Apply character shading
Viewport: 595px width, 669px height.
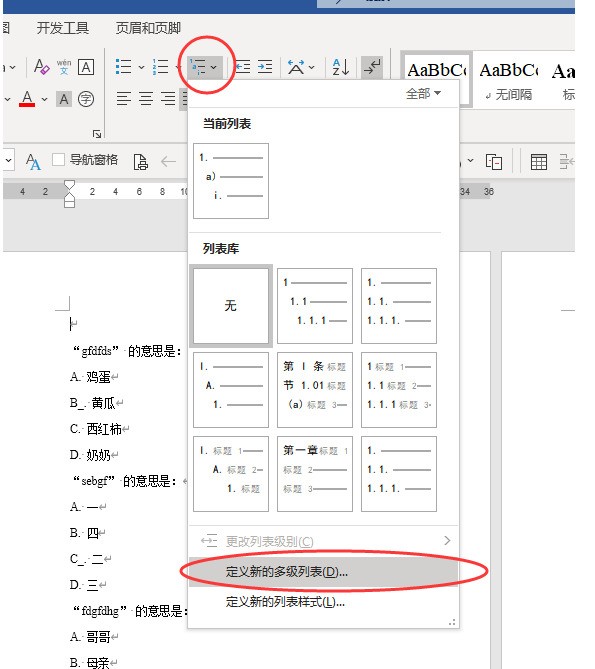(64, 99)
